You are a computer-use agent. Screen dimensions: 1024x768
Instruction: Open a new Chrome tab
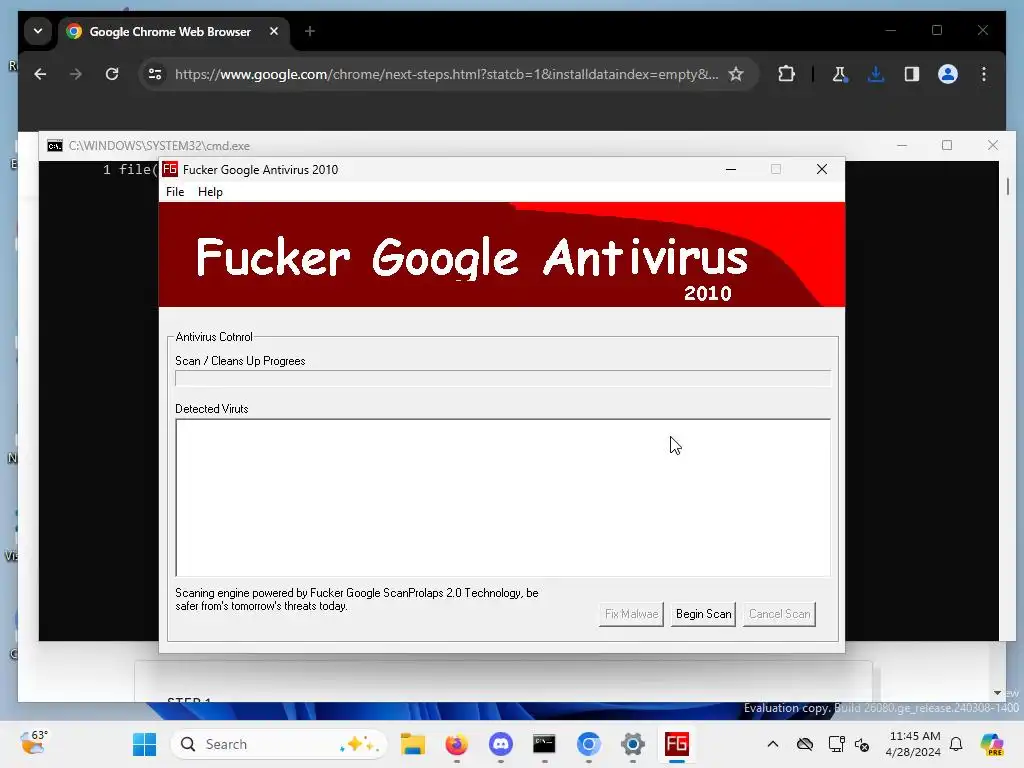point(310,31)
